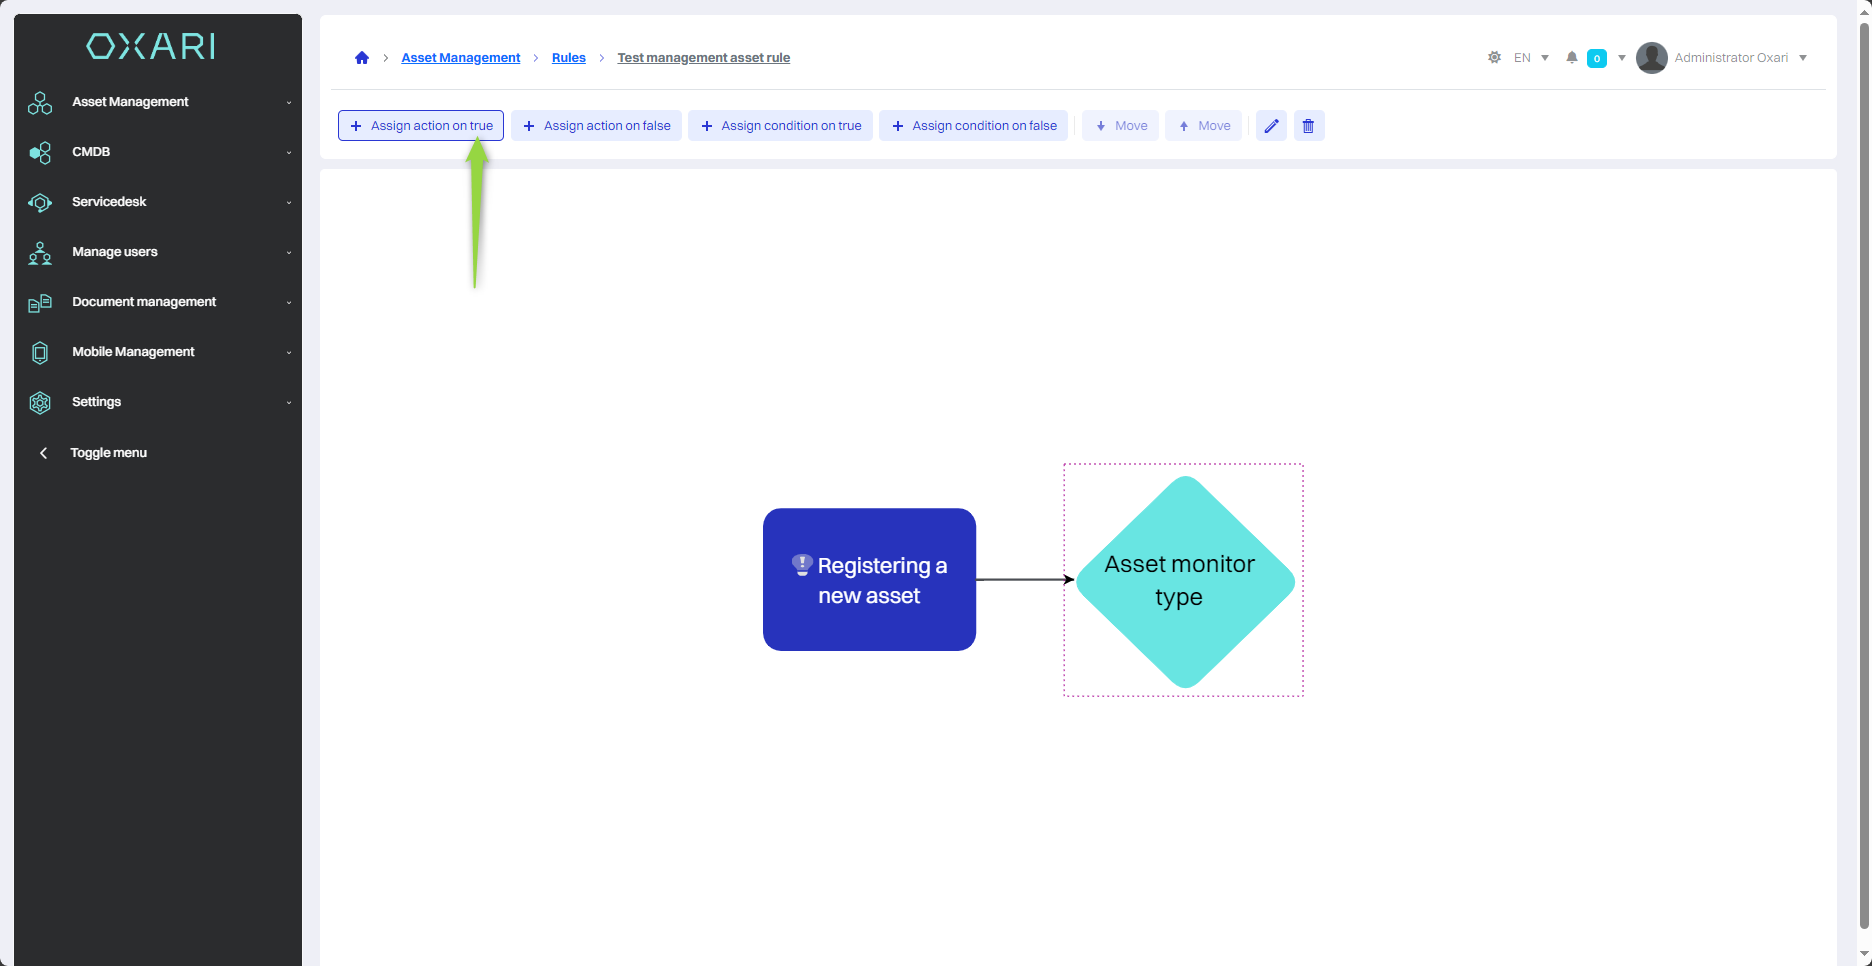Screen dimensions: 1872x966
Task: Open the Manage users menu
Action: pos(115,252)
